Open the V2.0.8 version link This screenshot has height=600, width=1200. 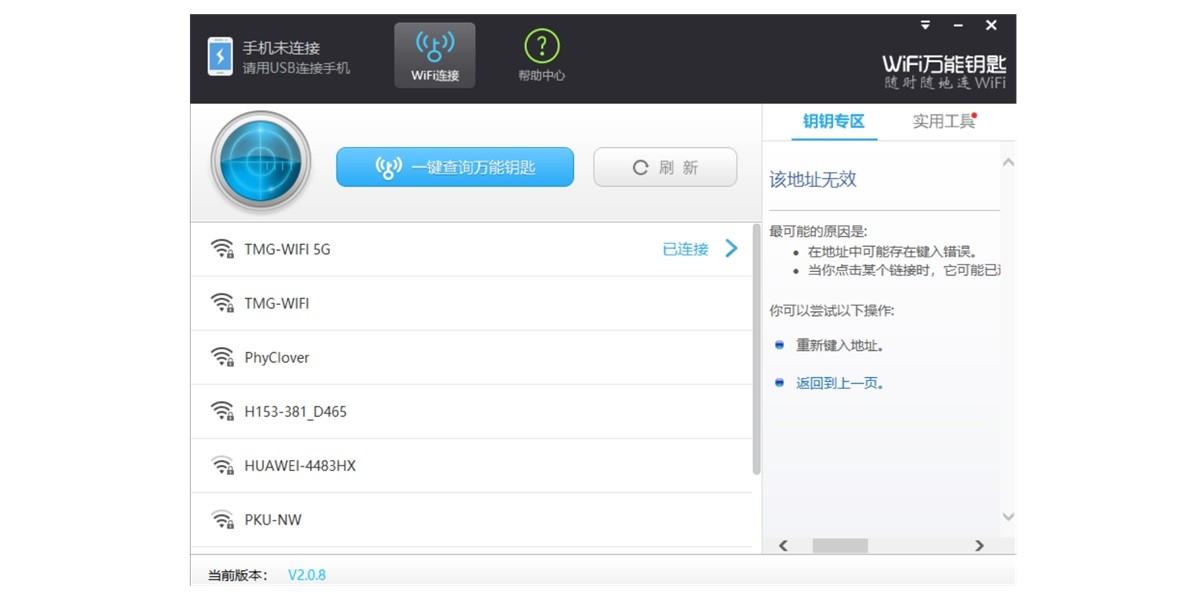click(307, 574)
